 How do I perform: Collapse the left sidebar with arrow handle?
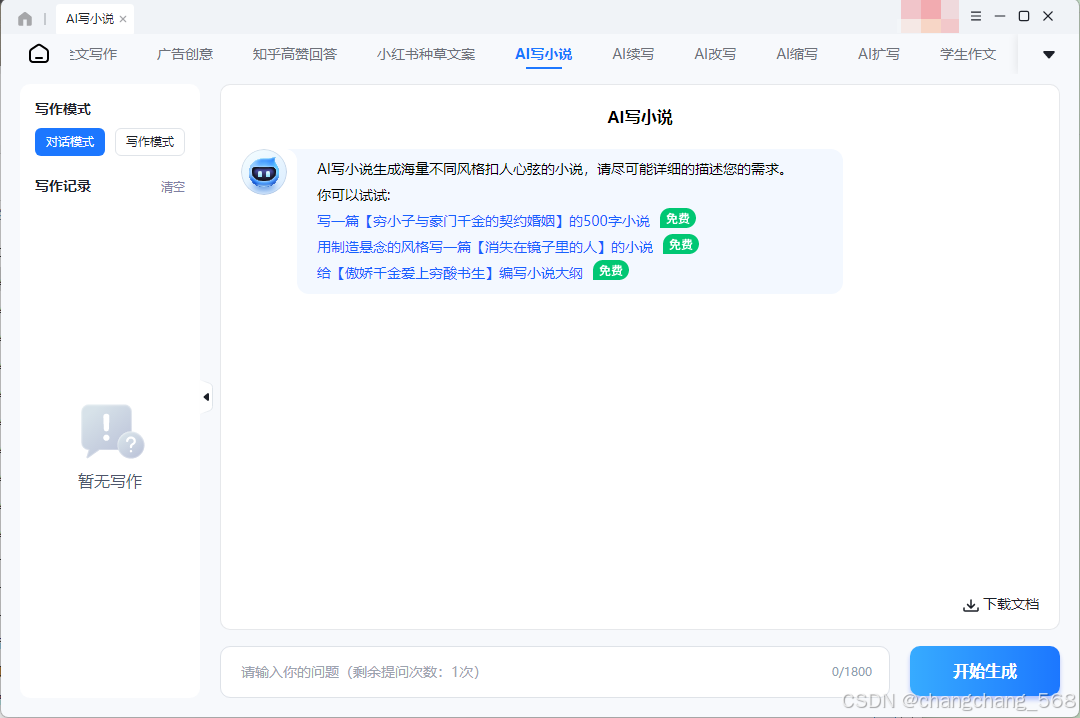pyautogui.click(x=206, y=397)
